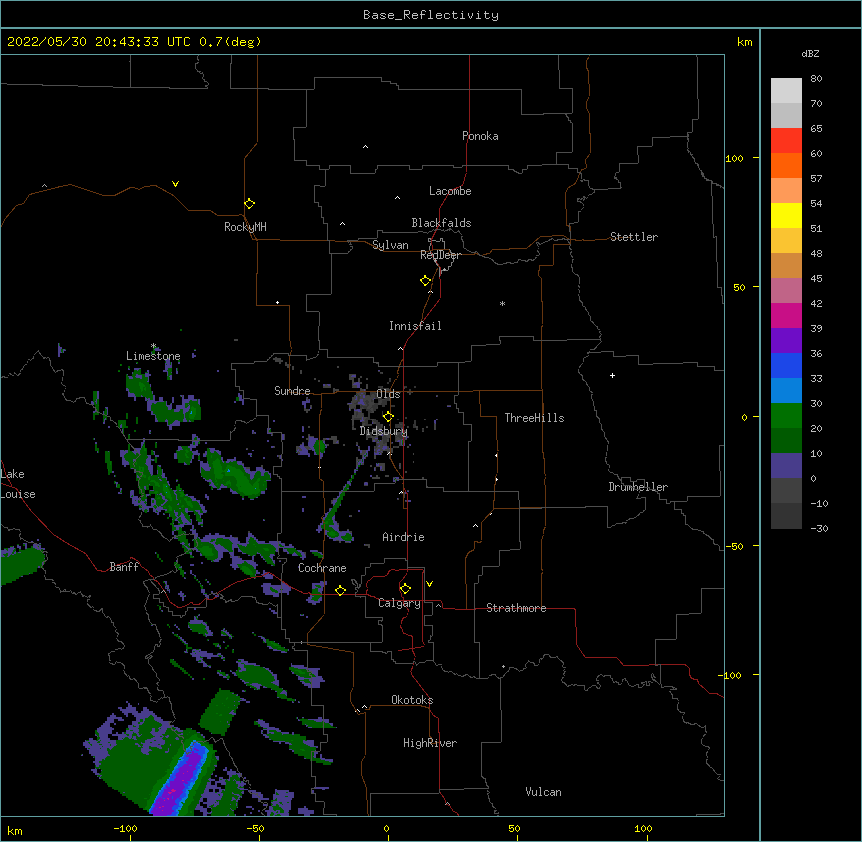Click the magenta legend swatch at 42 dBZ
Viewport: 862px width, 842px height.
(786, 315)
